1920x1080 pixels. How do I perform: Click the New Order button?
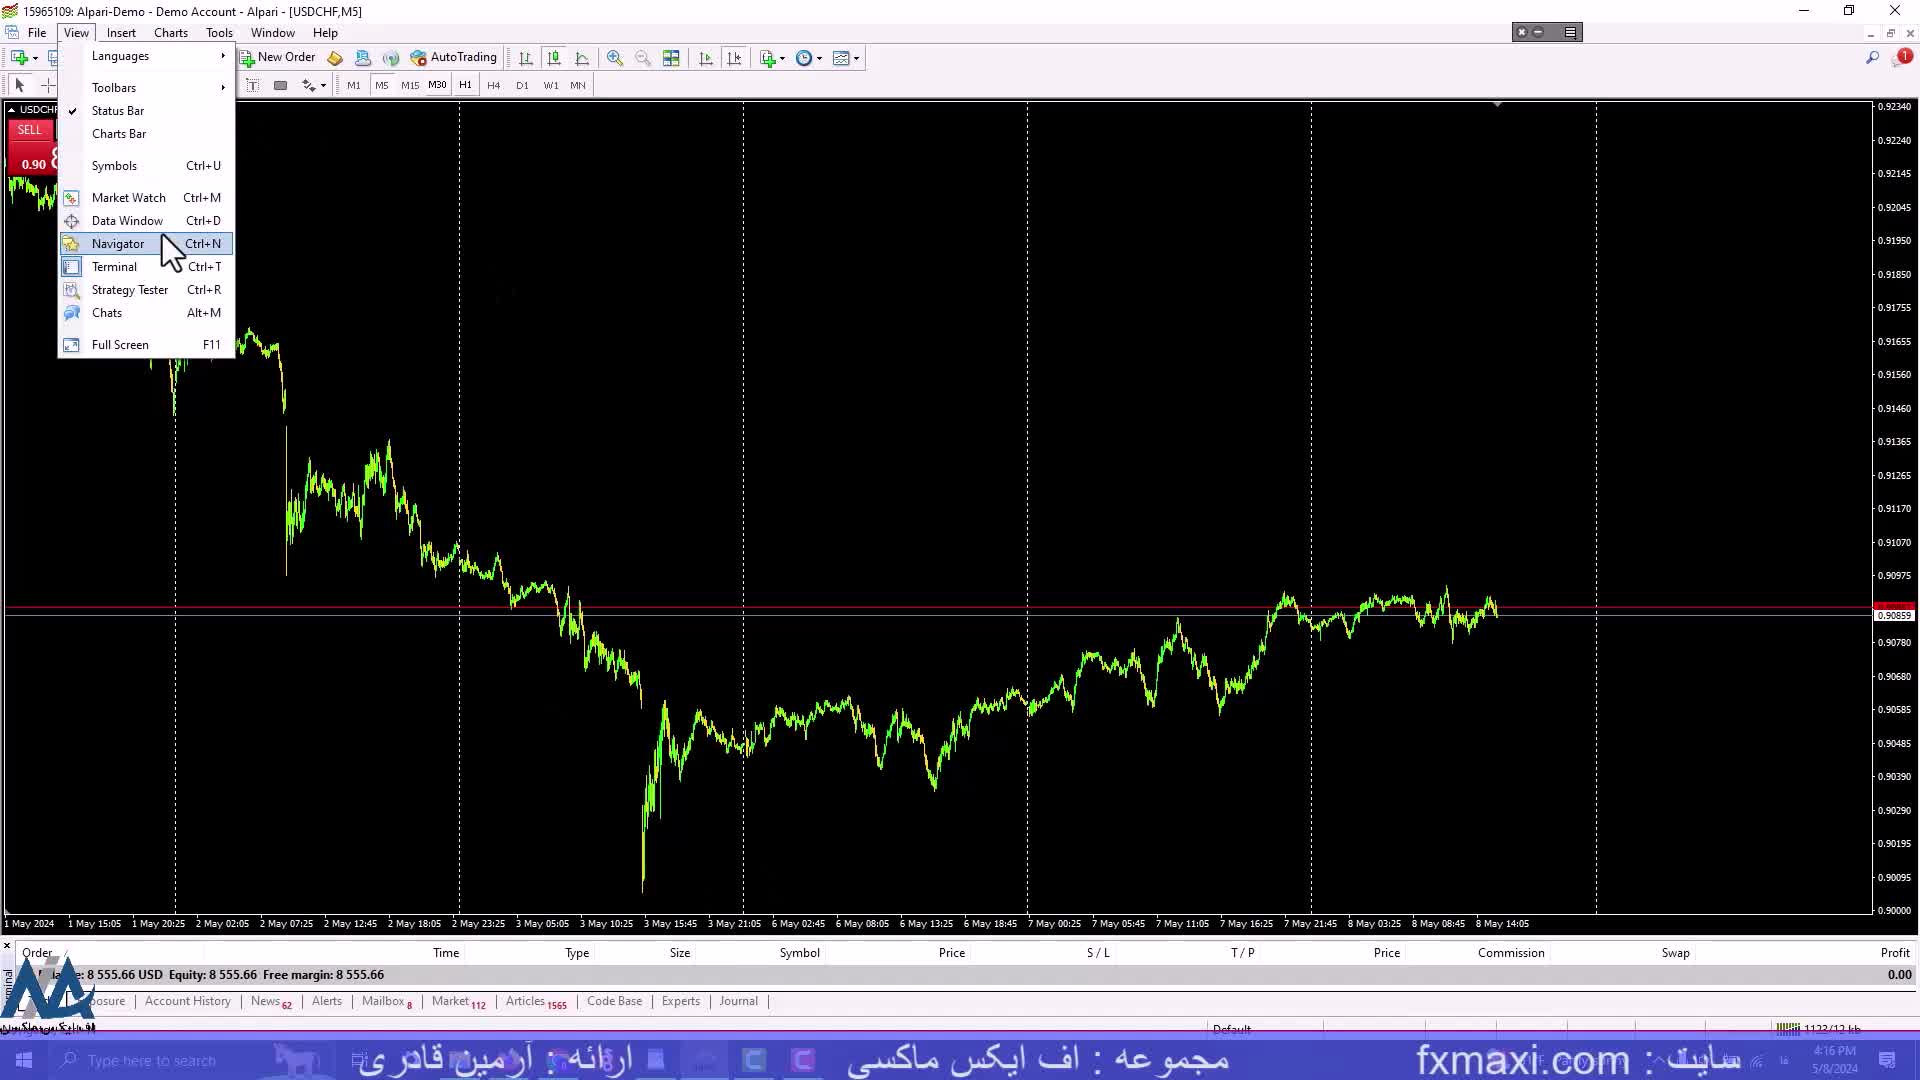tap(278, 57)
